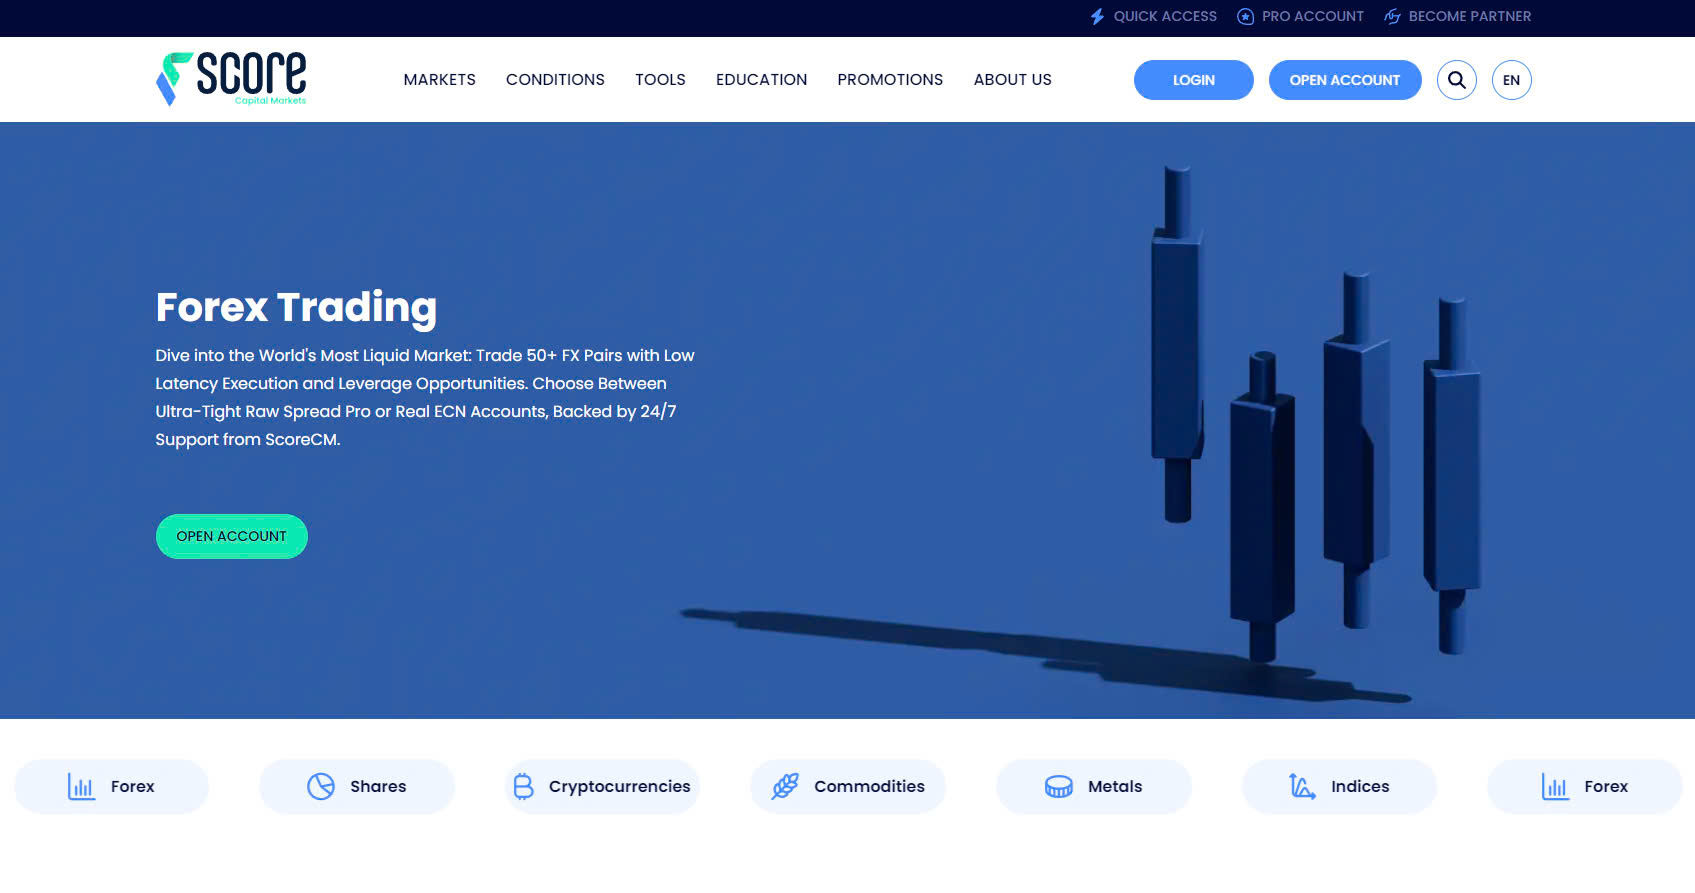Open the Tools menu
Screen dimensions: 1695x893
coord(660,80)
